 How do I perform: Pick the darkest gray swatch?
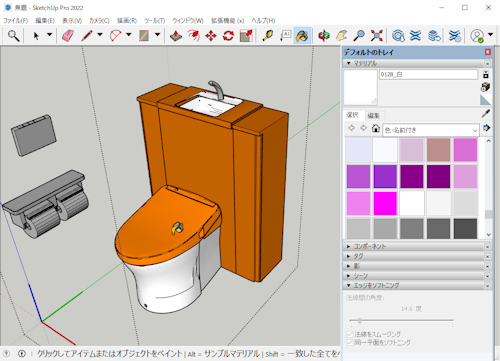point(465,229)
